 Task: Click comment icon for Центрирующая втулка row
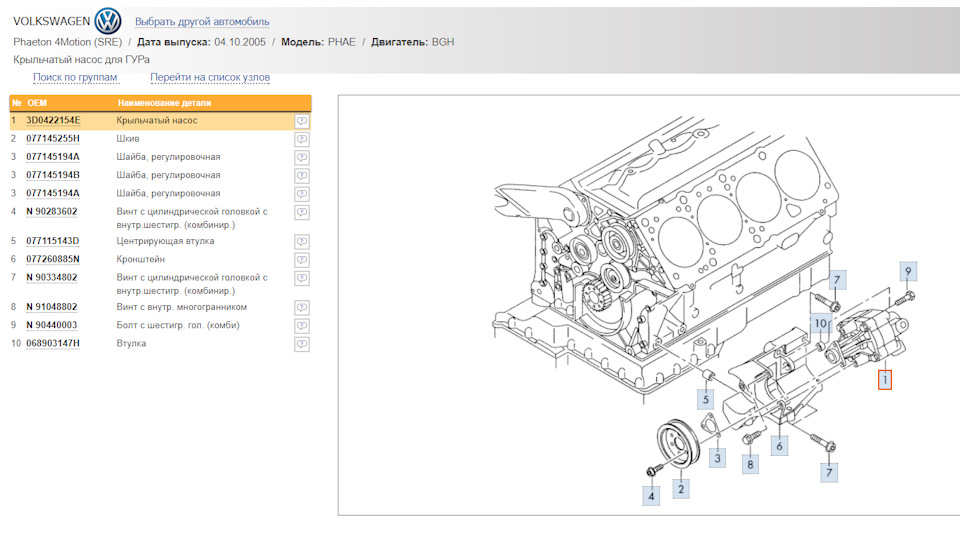(301, 242)
